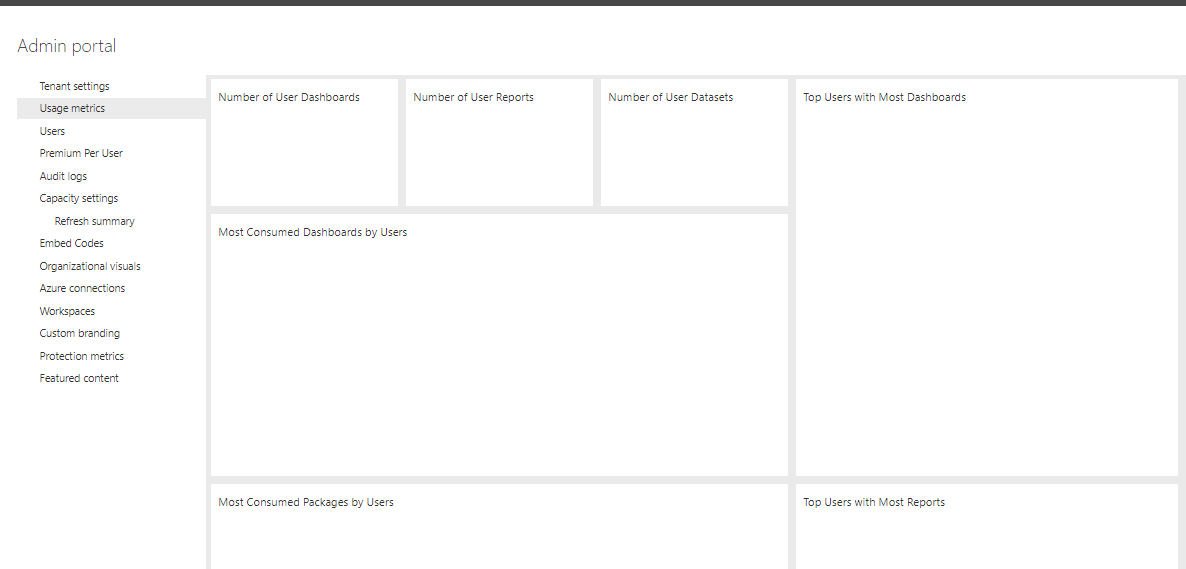Click Top Users with Most Dashboards title
Viewport: 1186px width, 569px height.
884,98
